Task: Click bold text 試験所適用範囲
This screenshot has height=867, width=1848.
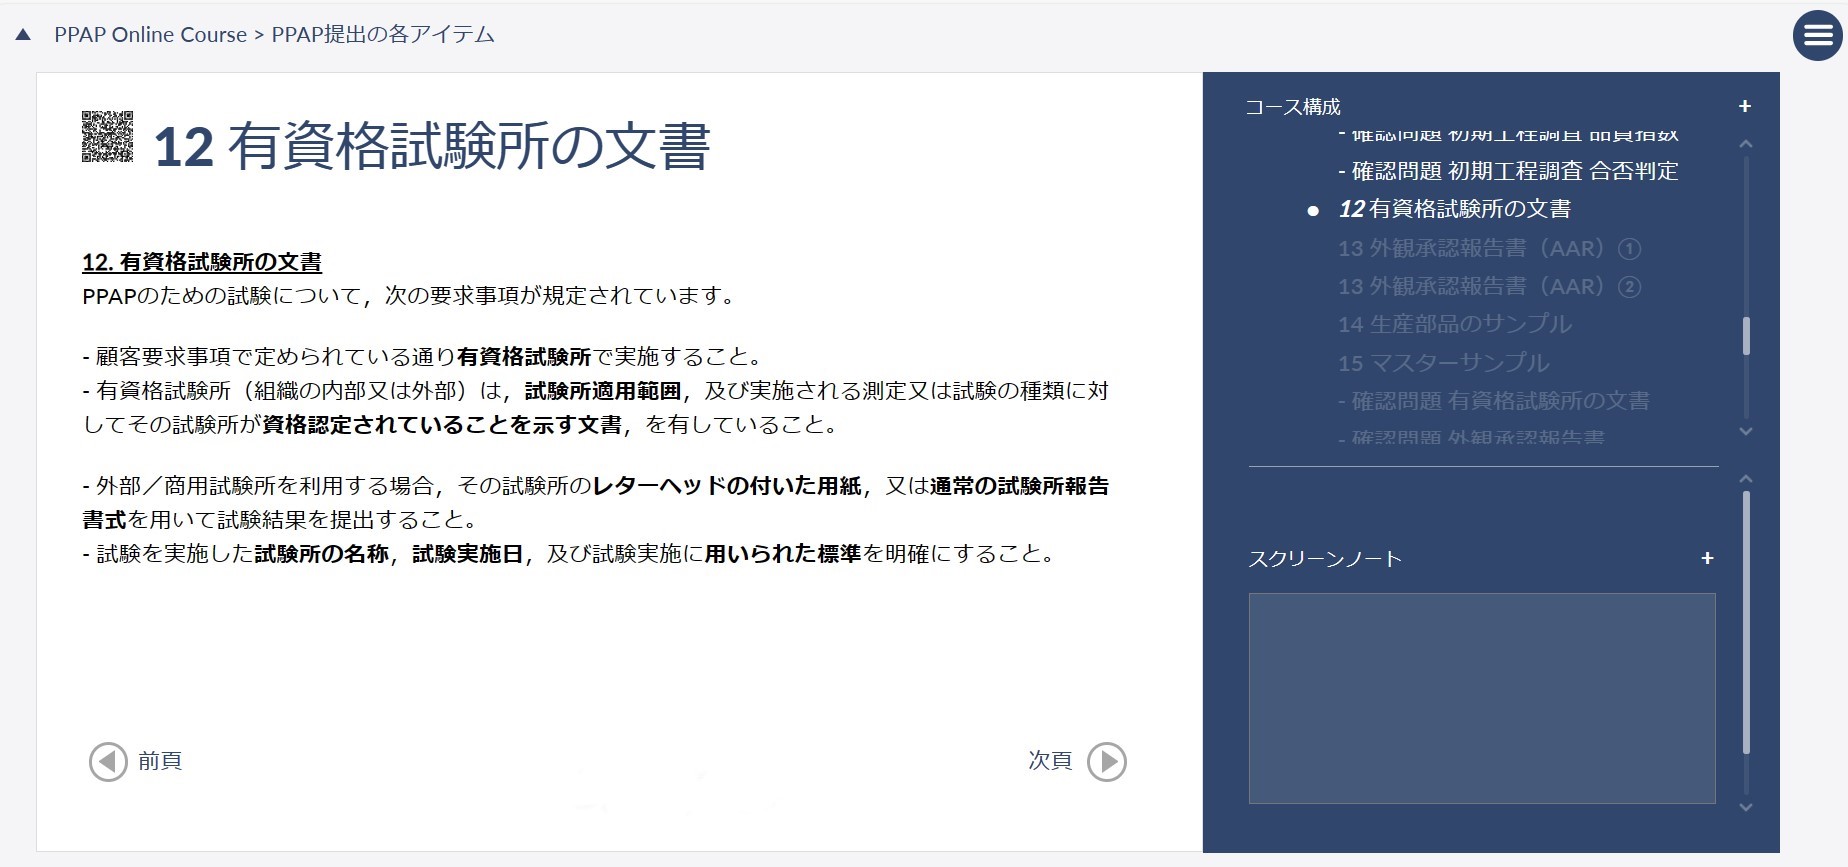Action: coord(603,391)
